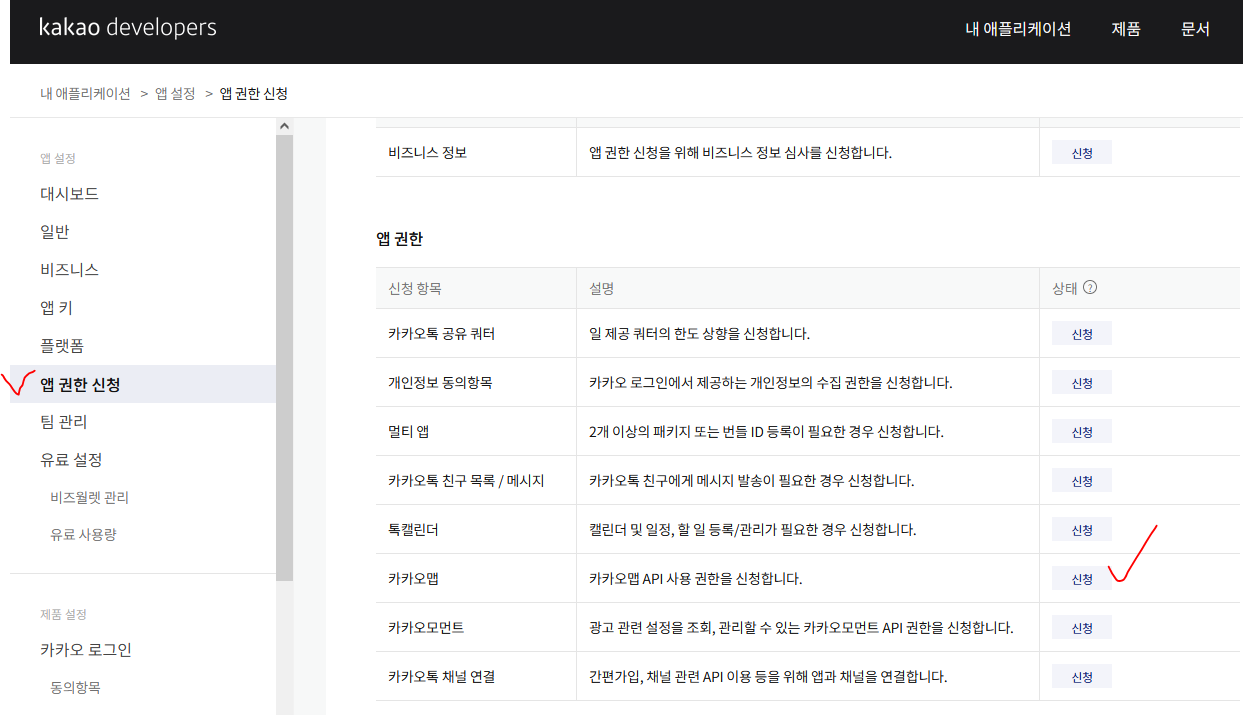
Task: Open 유료 설정 in the sidebar
Action: pos(71,460)
